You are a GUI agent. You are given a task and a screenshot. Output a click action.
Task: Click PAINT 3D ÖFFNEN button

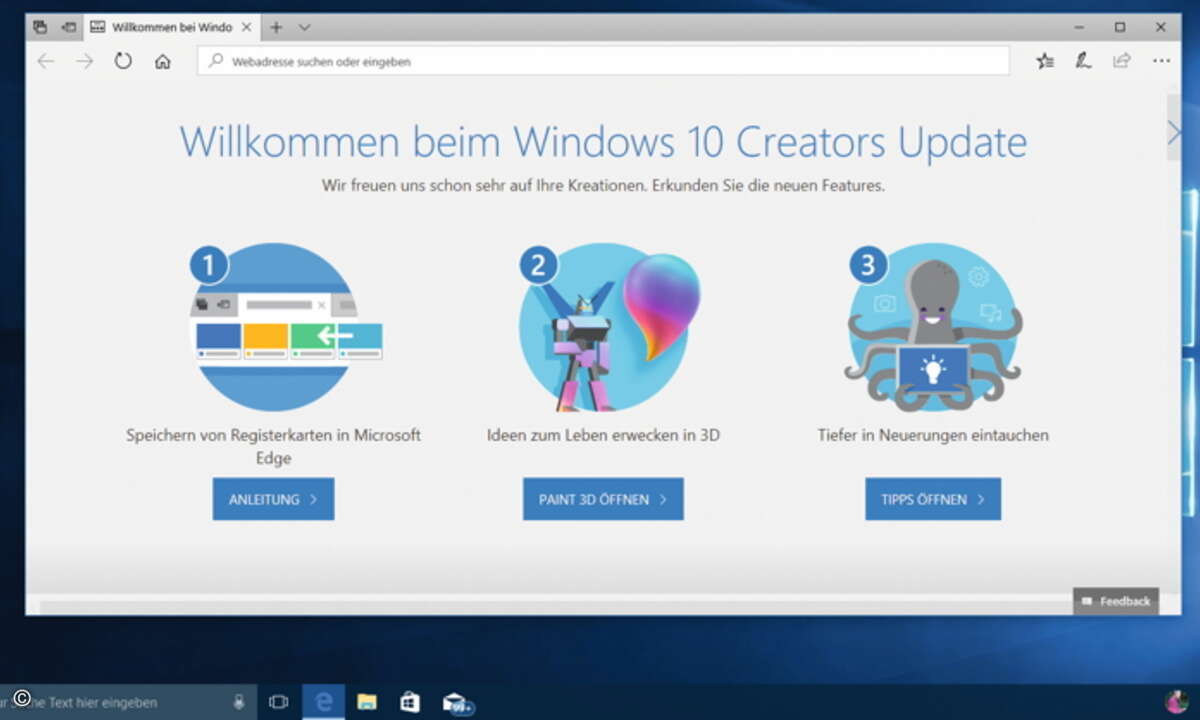click(603, 499)
